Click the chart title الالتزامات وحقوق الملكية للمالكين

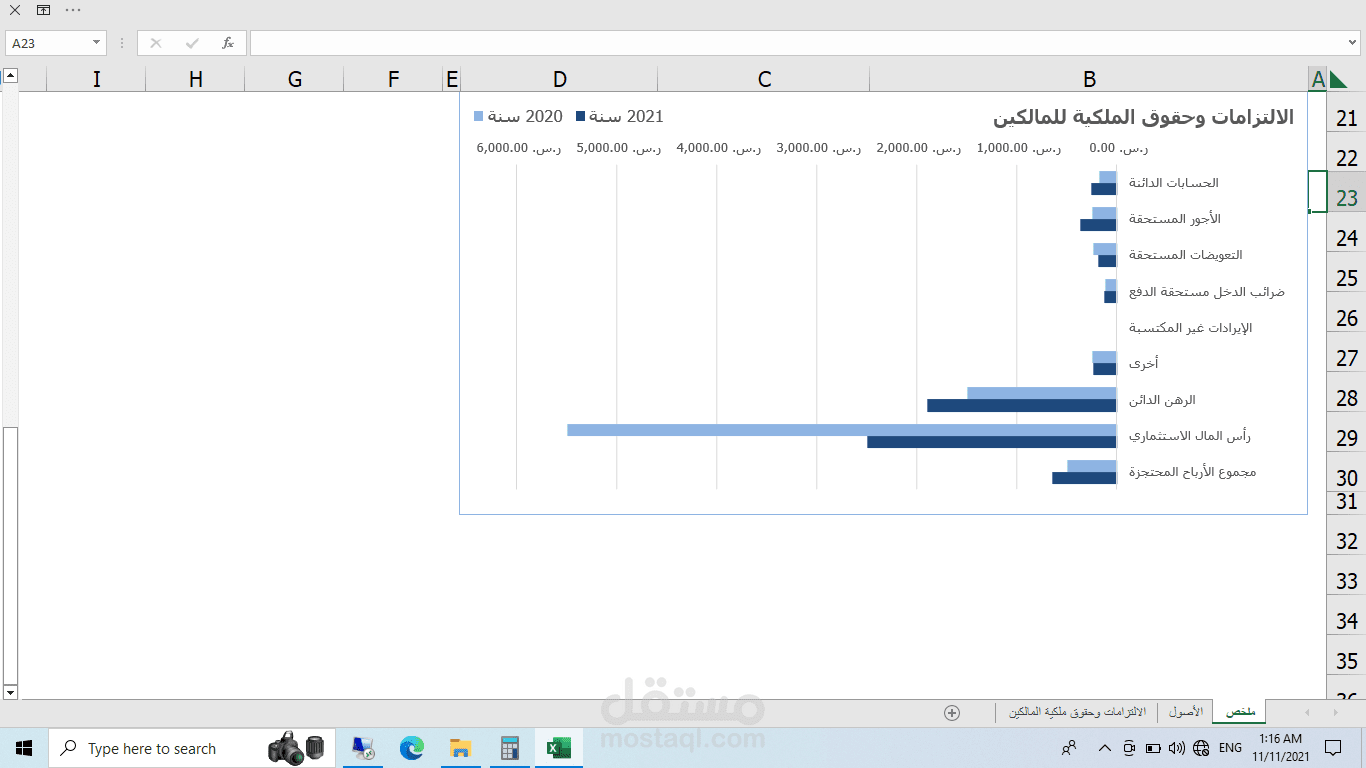coord(1143,117)
